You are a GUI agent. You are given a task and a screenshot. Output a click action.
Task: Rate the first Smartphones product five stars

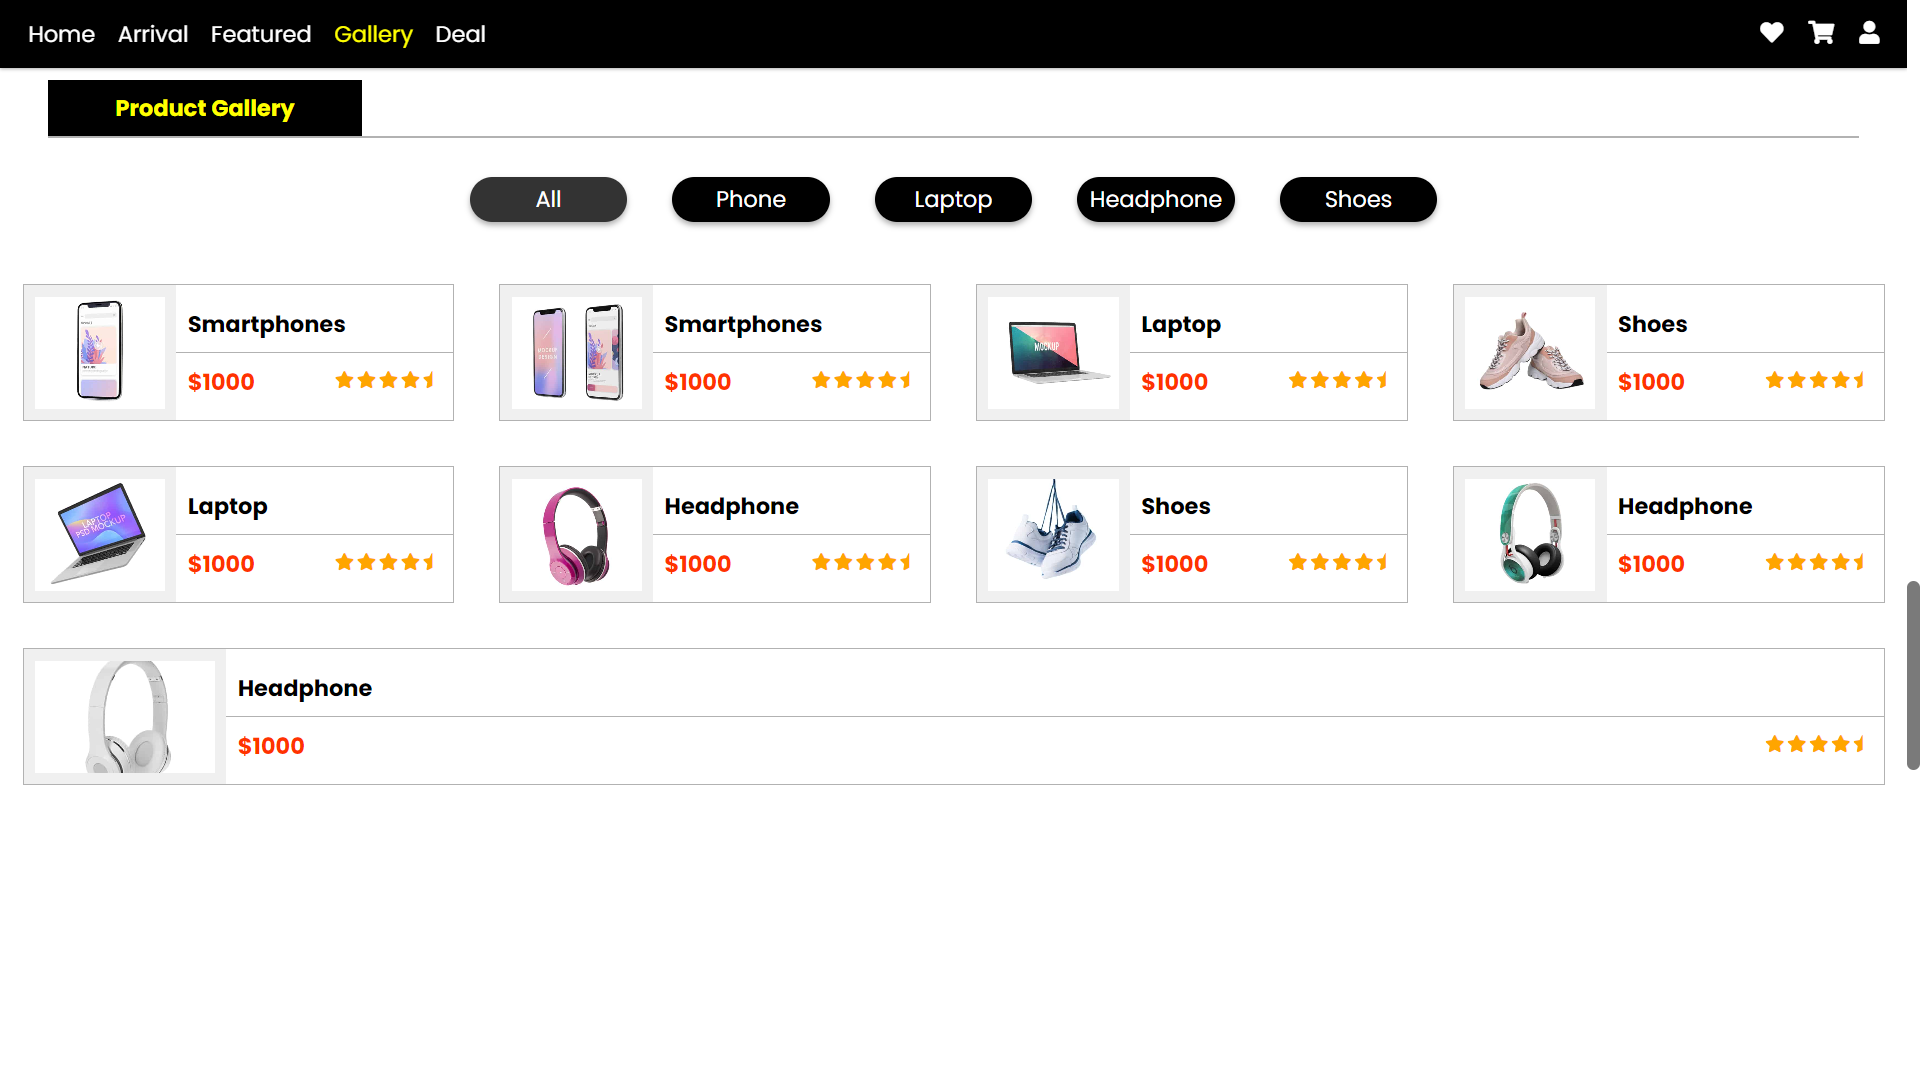(x=430, y=381)
